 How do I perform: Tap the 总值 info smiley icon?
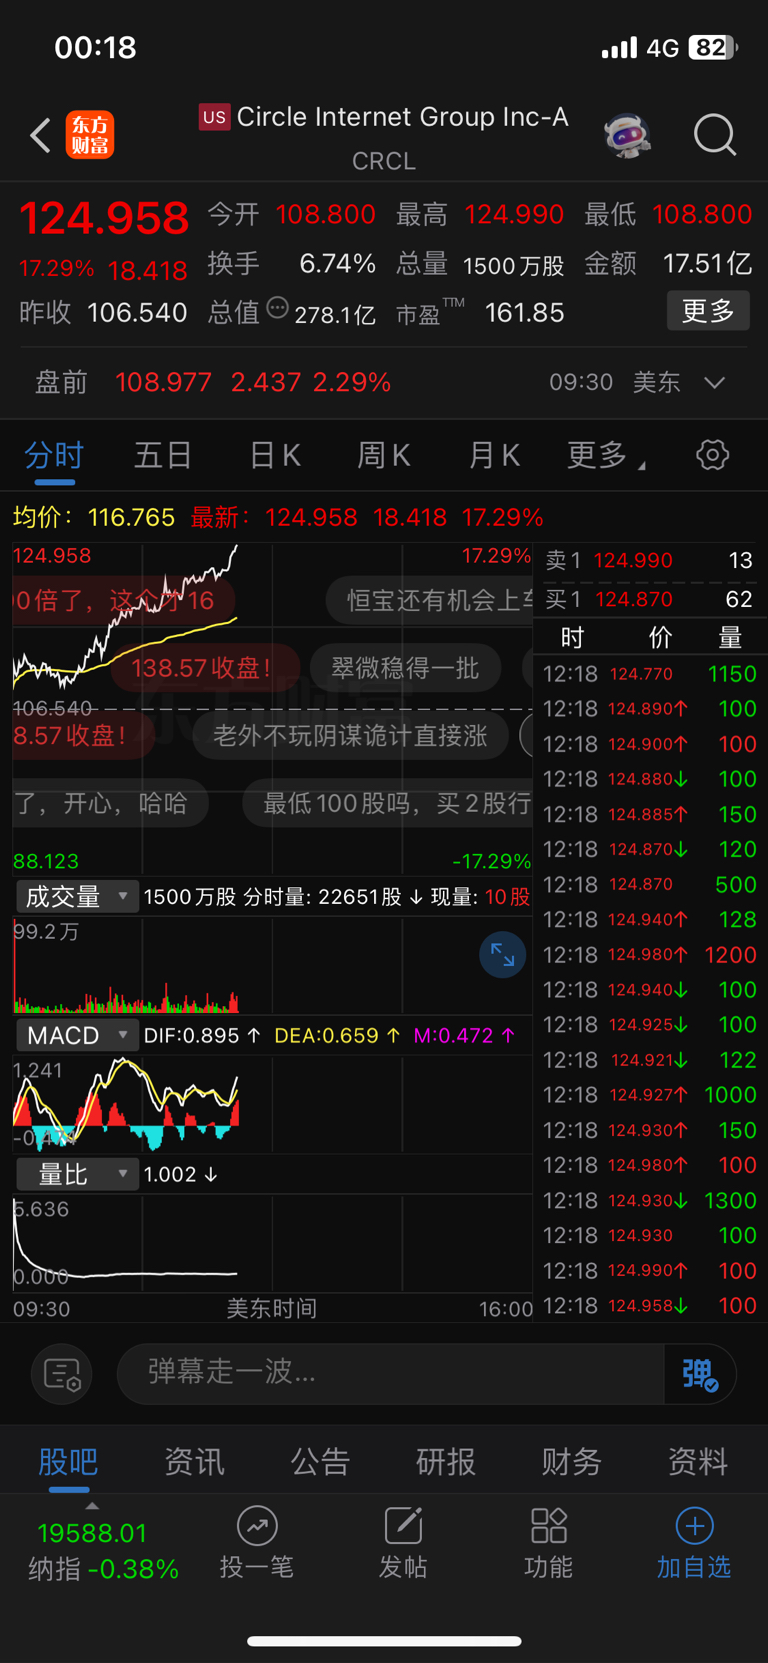278,309
